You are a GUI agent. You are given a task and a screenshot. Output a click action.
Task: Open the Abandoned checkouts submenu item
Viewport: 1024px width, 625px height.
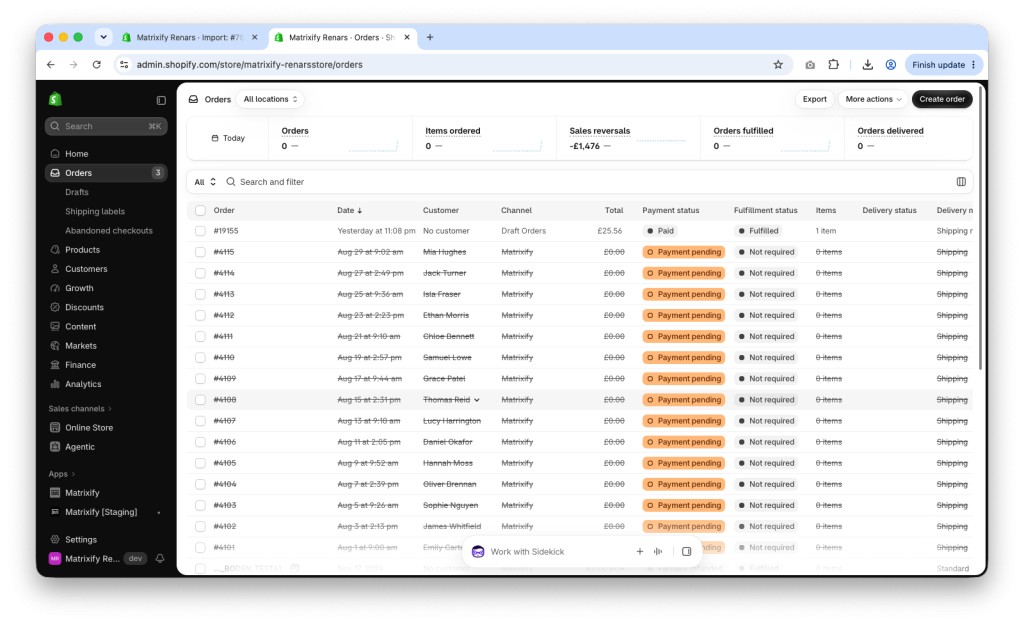[x=108, y=231]
